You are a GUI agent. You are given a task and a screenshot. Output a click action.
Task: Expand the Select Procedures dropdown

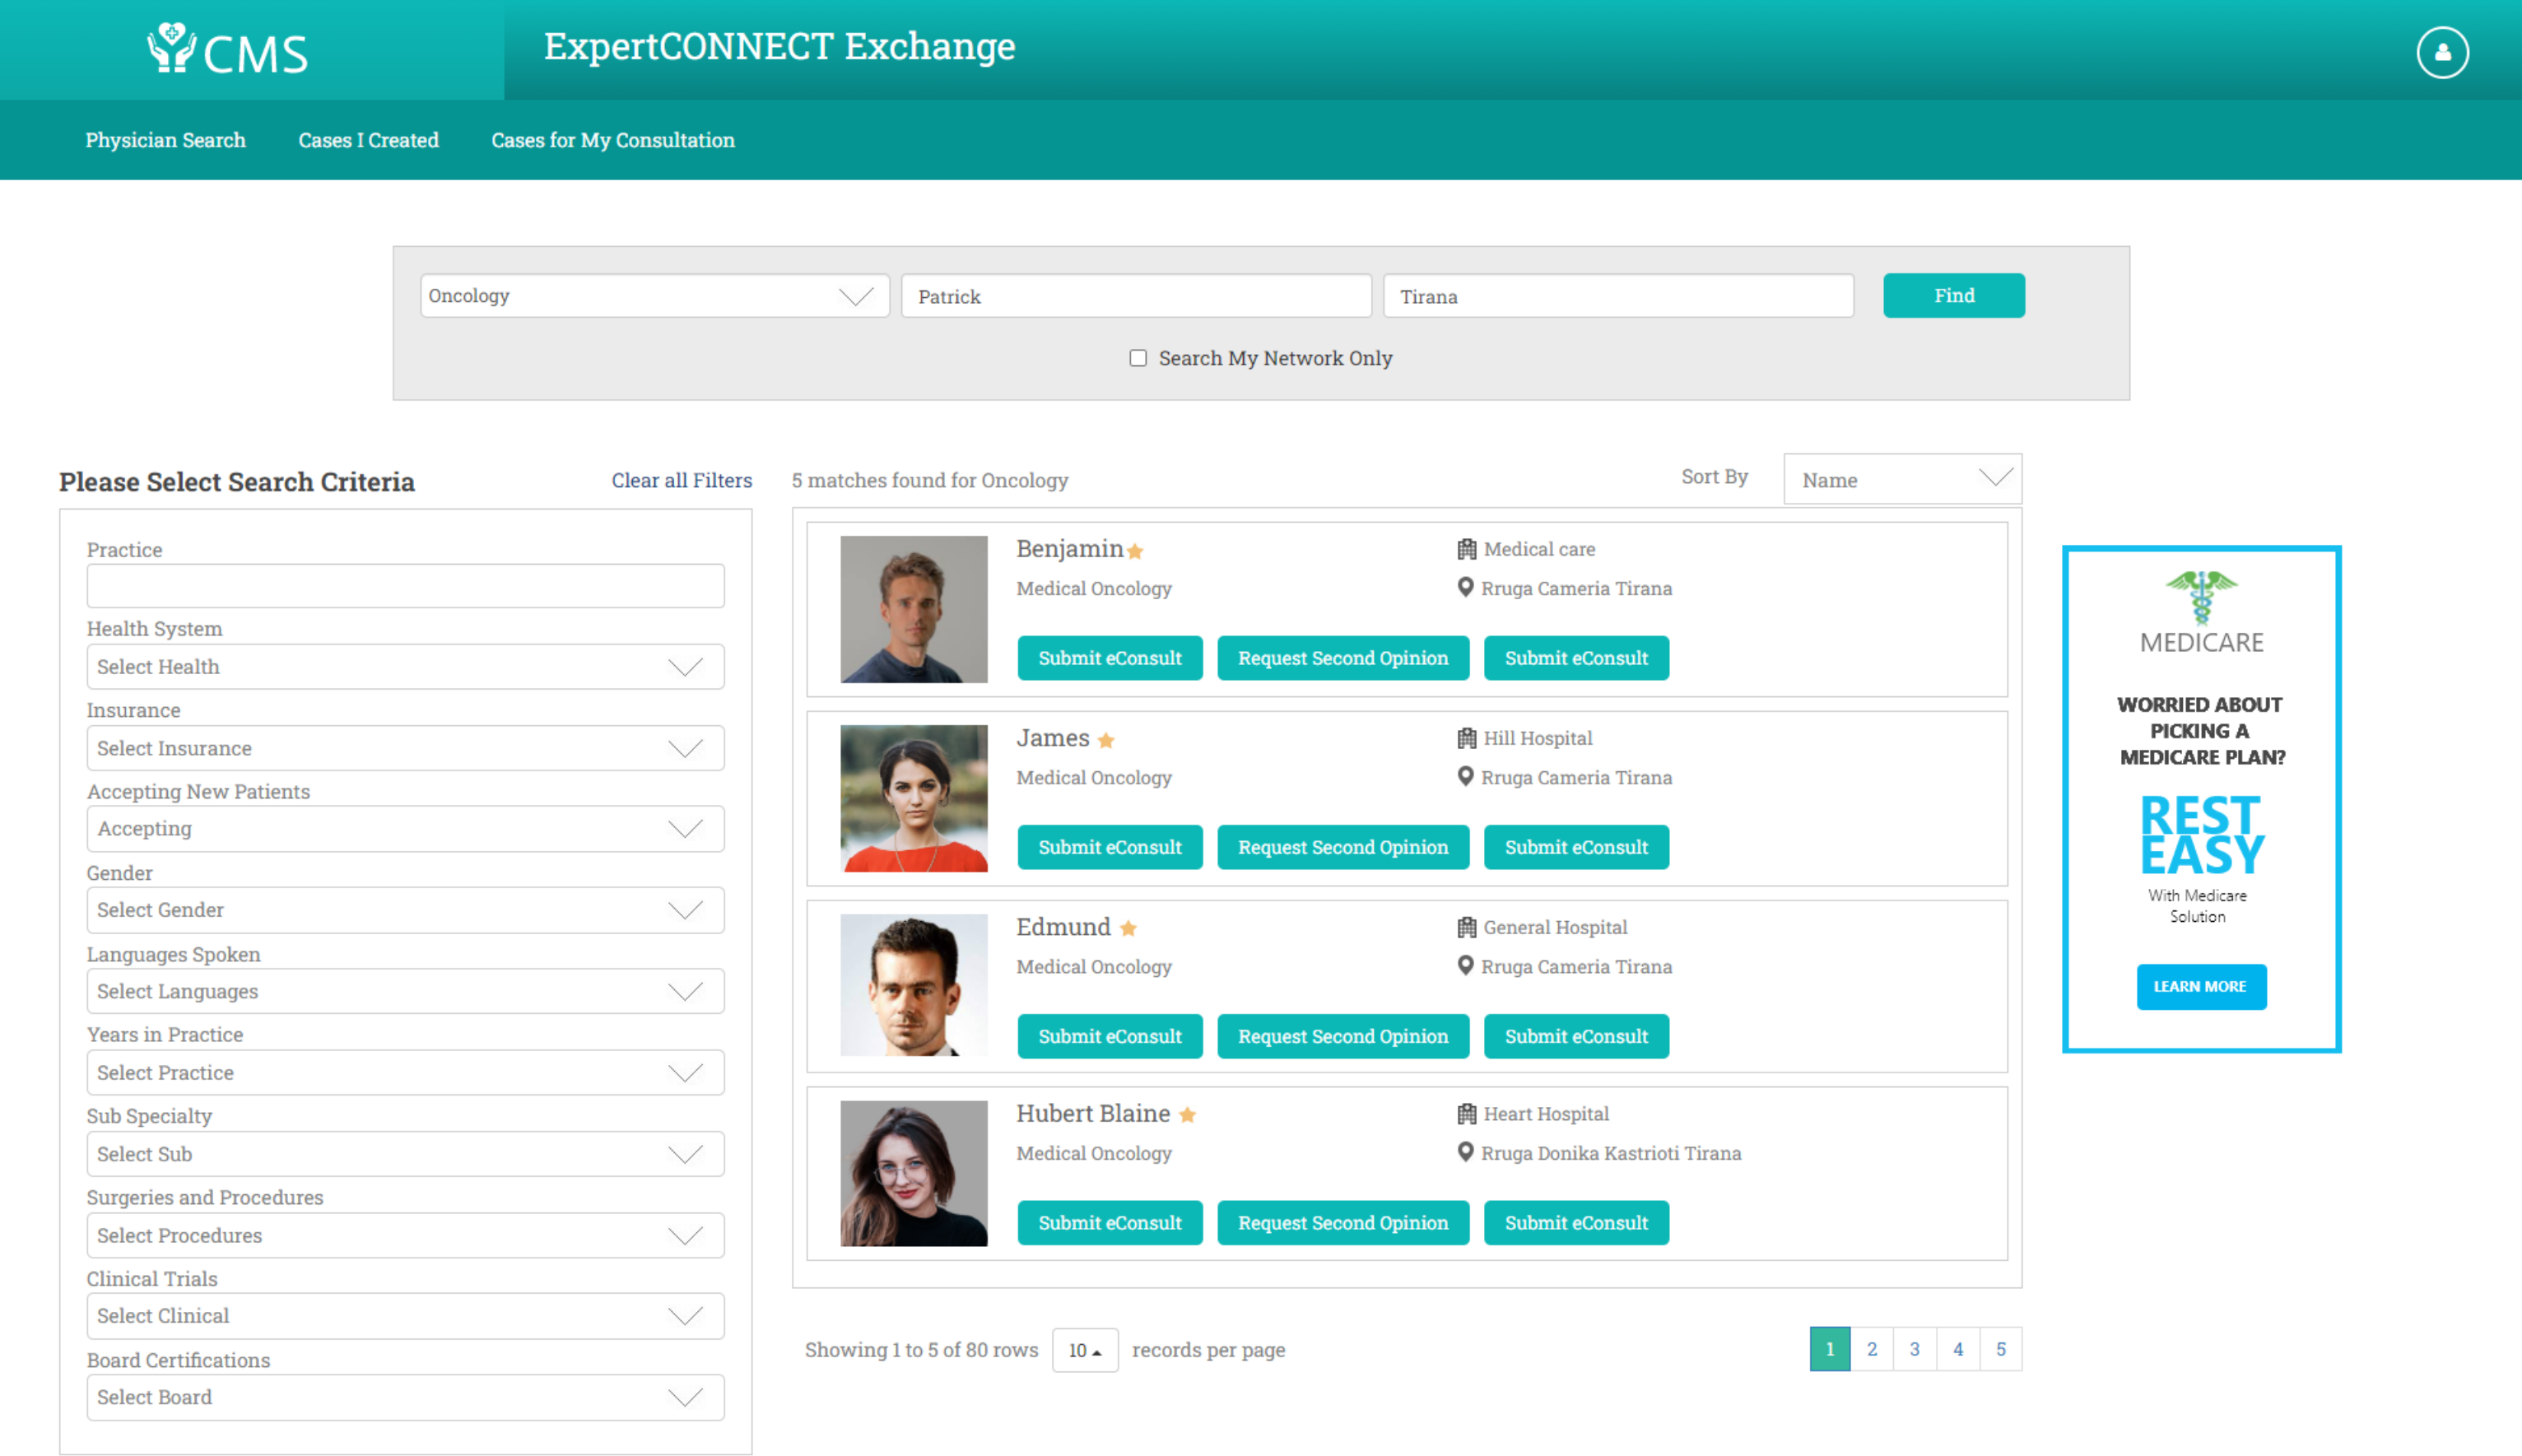[x=405, y=1236]
